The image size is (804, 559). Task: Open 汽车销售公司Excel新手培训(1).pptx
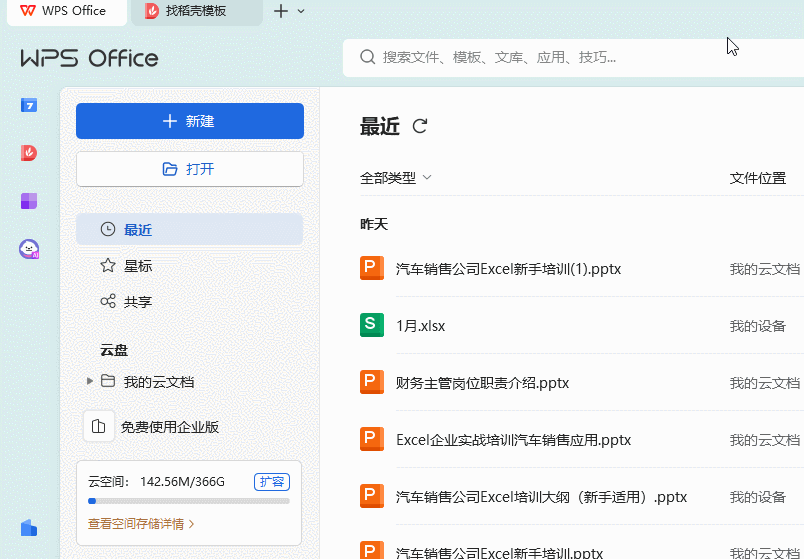coord(508,269)
